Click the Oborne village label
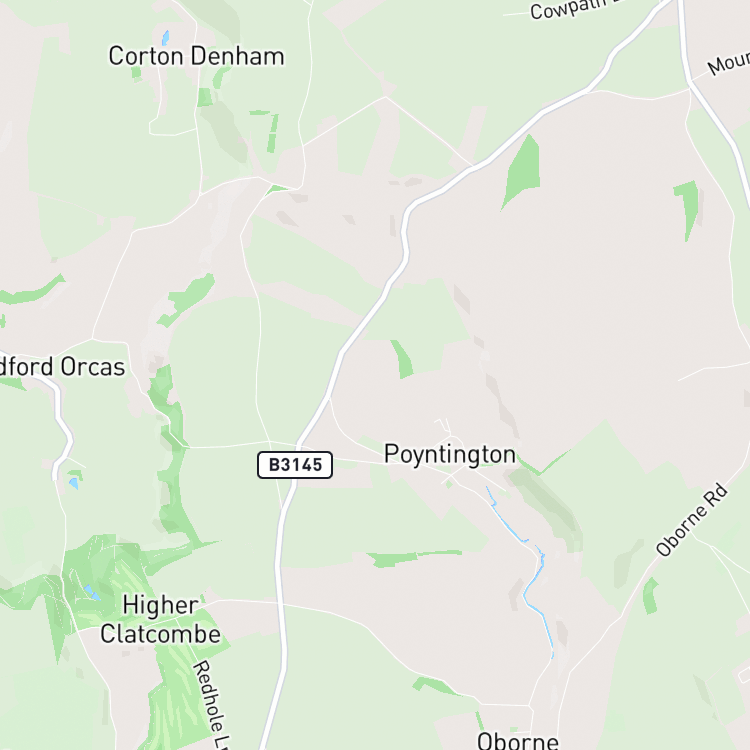The height and width of the screenshot is (750, 750). coord(518,741)
